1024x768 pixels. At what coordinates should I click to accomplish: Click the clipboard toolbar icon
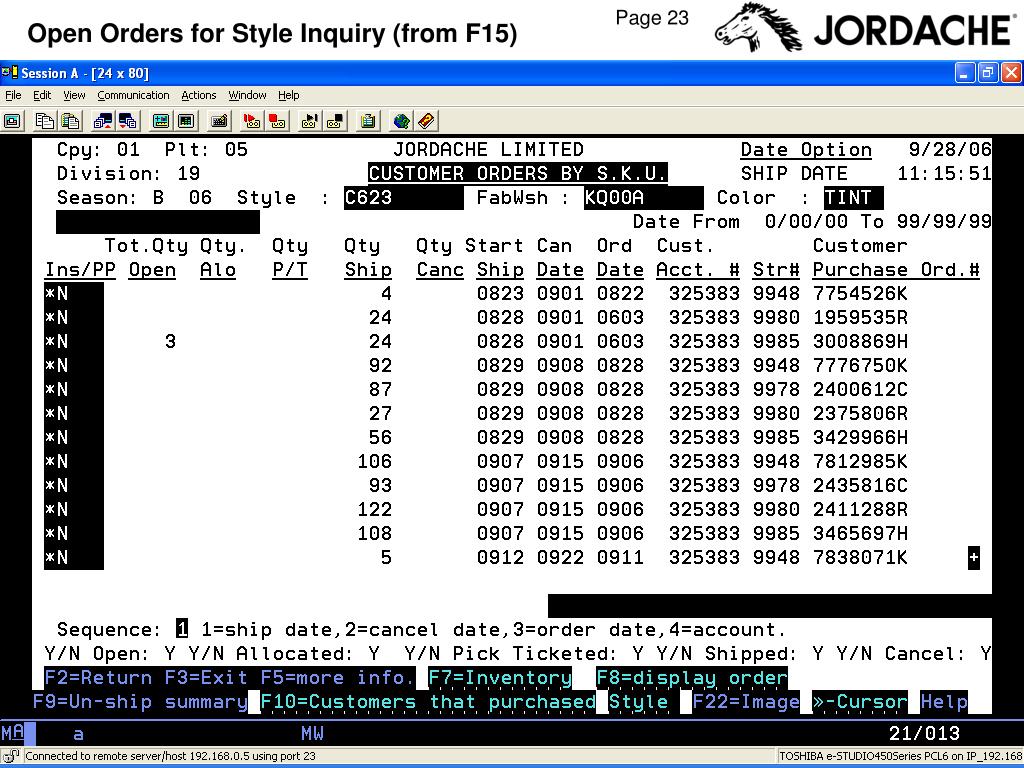[368, 121]
